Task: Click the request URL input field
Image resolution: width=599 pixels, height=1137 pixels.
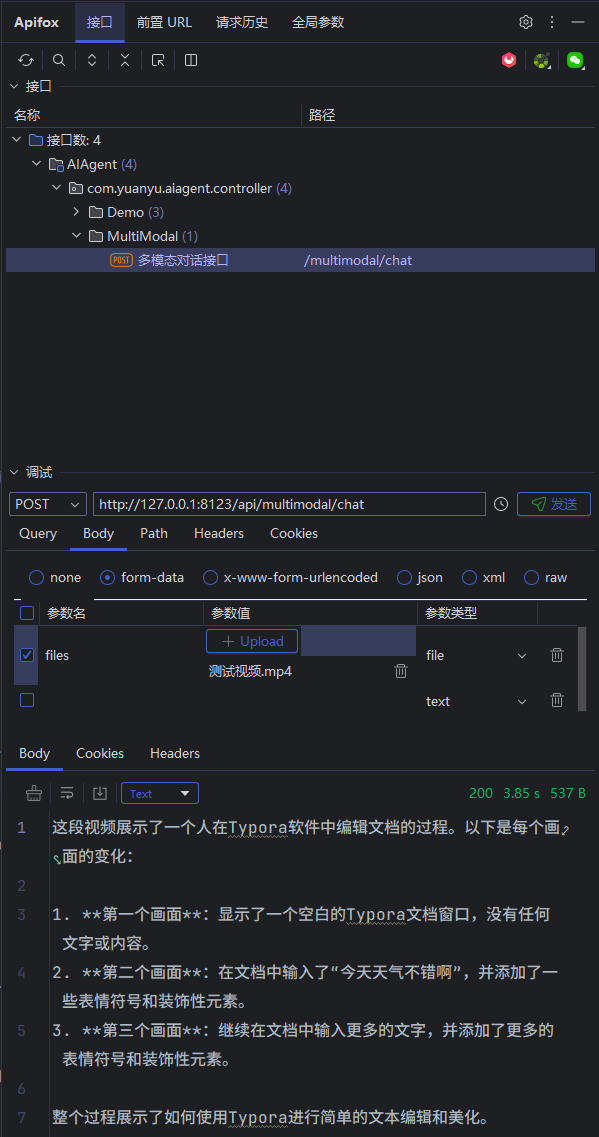Action: (x=289, y=504)
